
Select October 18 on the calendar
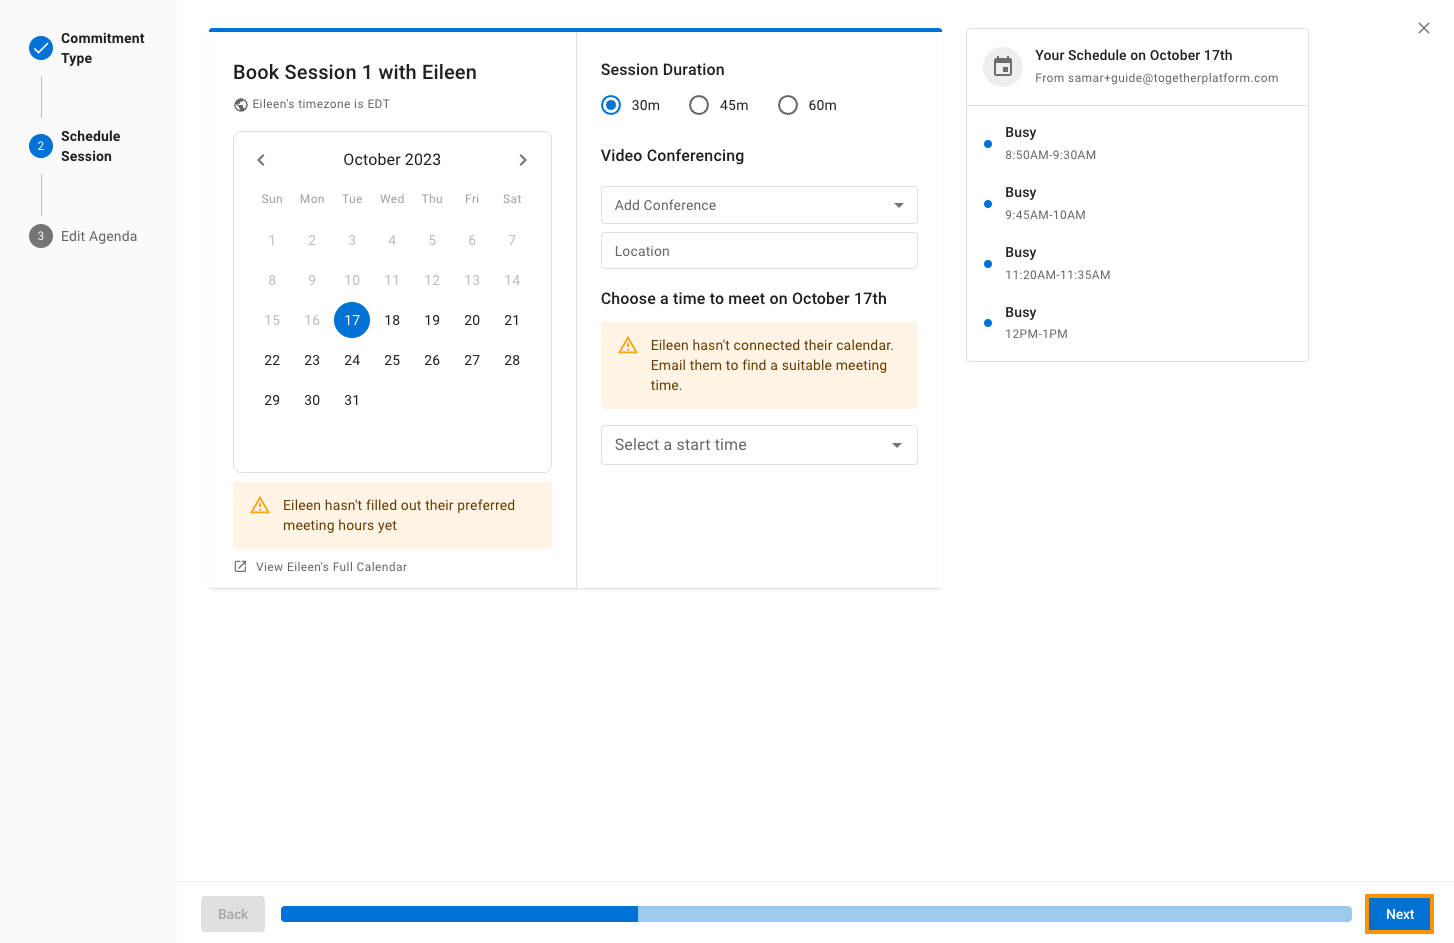[x=392, y=320]
